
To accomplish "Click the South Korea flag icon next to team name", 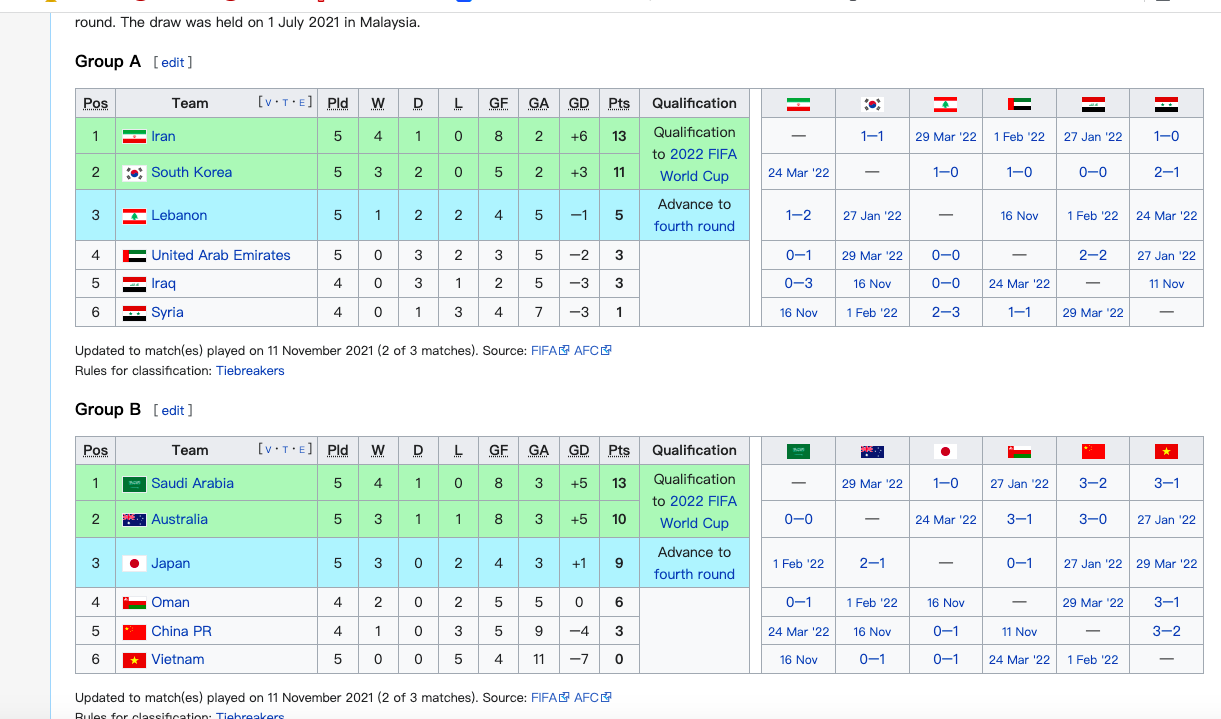I will (x=134, y=171).
